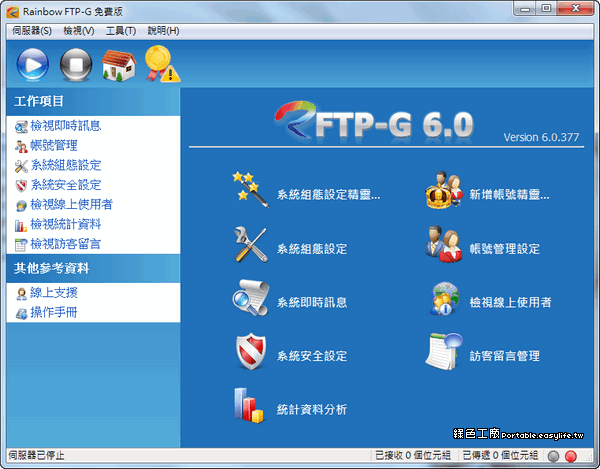Click Version 6.0.377 text
This screenshot has width=600, height=469.
tap(541, 137)
